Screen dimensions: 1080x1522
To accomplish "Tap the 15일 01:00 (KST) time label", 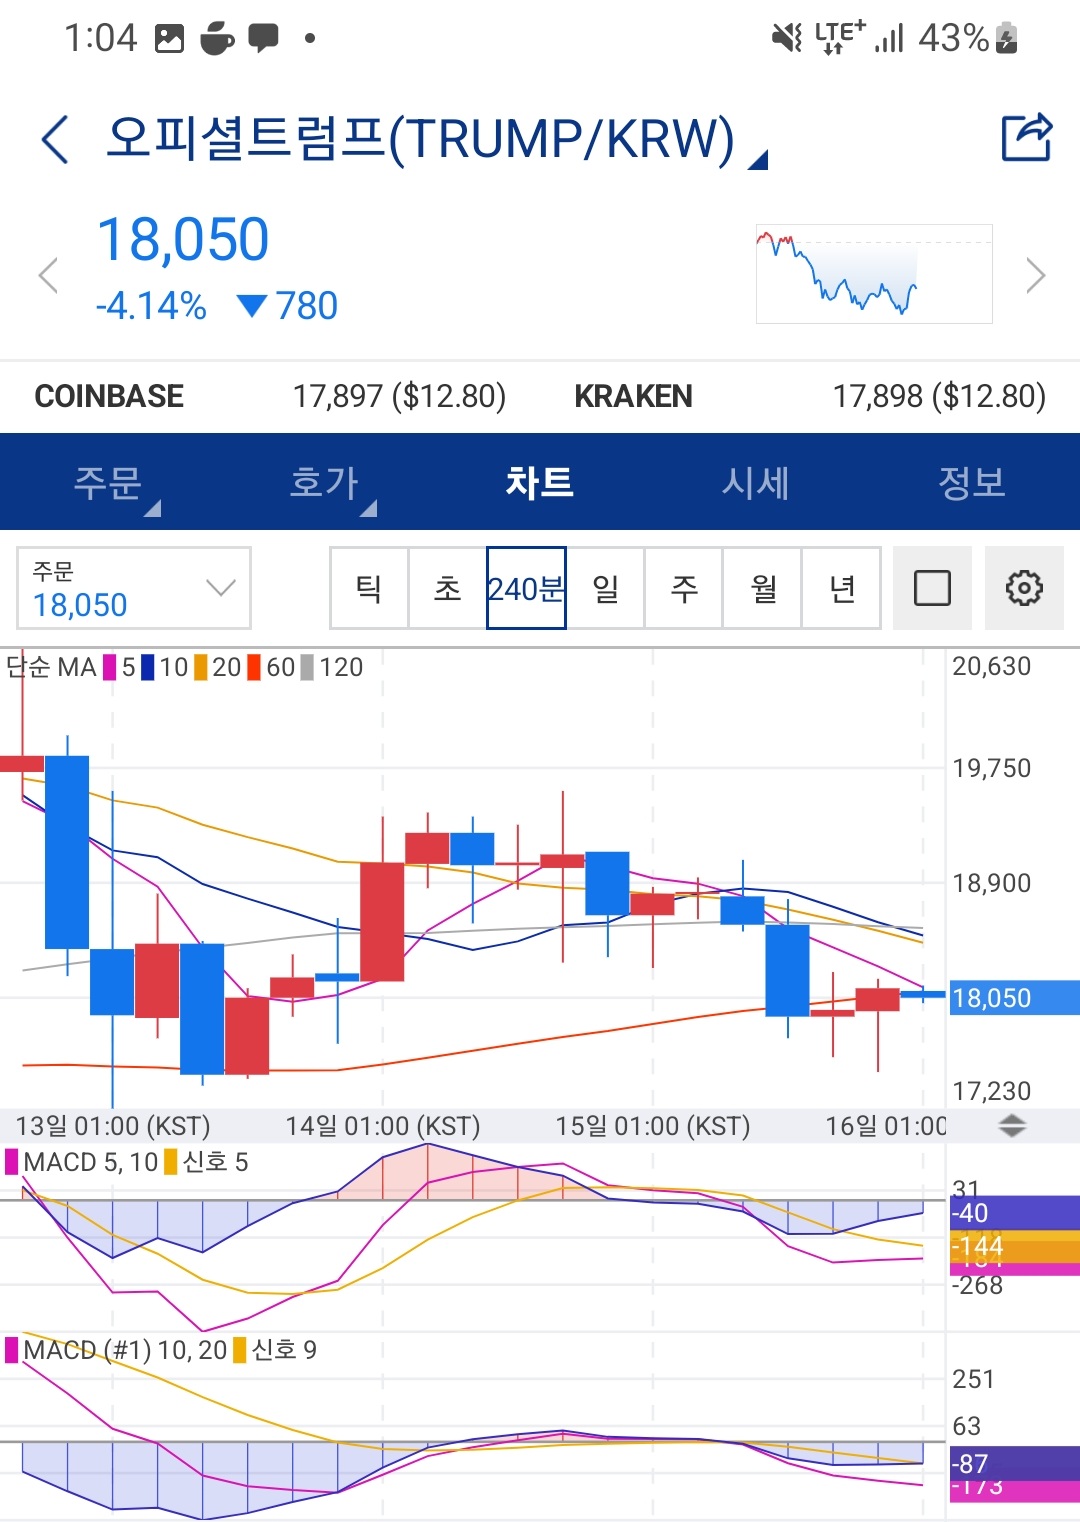I will (653, 1126).
